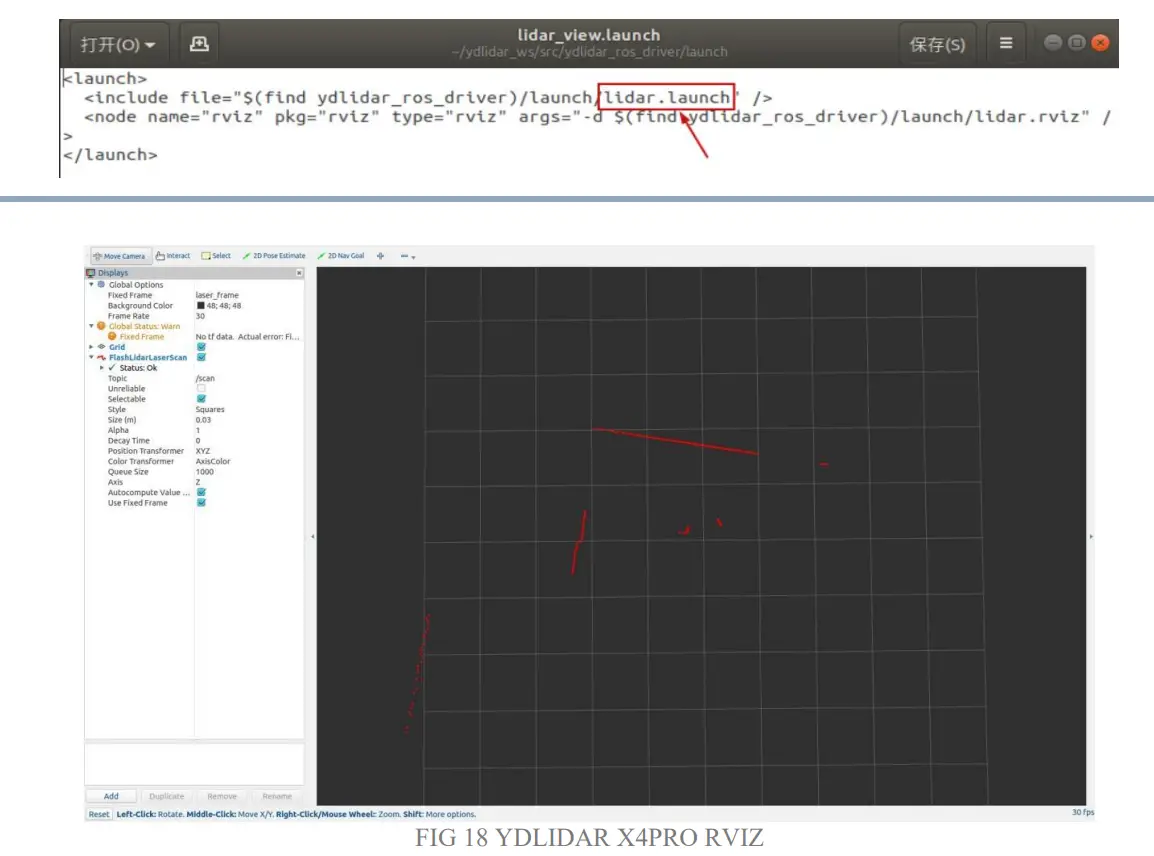Click the plus icon to add a tool
Viewport: 1154px width, 856px height.
pos(380,256)
